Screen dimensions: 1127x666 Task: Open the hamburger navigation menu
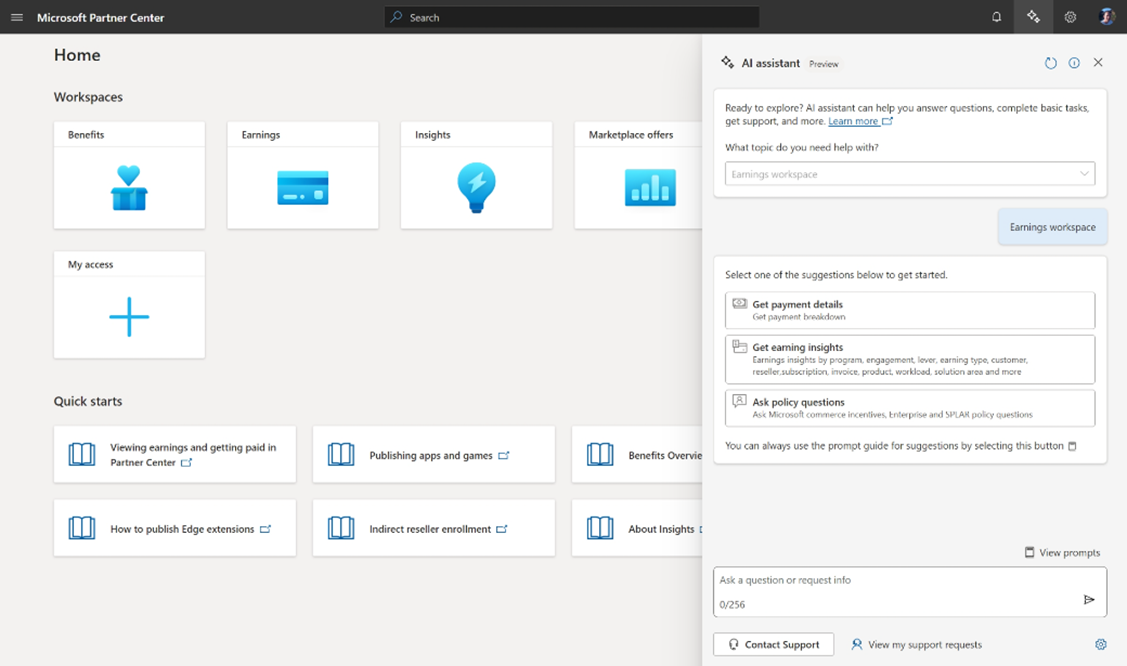click(x=16, y=17)
